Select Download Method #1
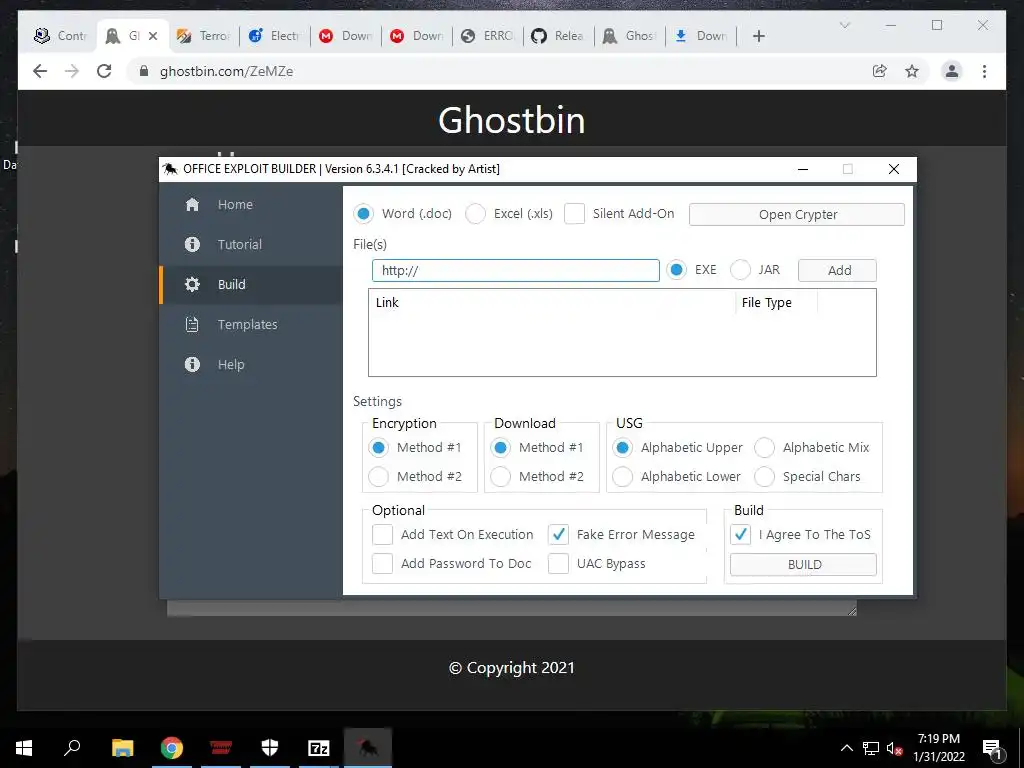This screenshot has height=768, width=1024. 501,447
